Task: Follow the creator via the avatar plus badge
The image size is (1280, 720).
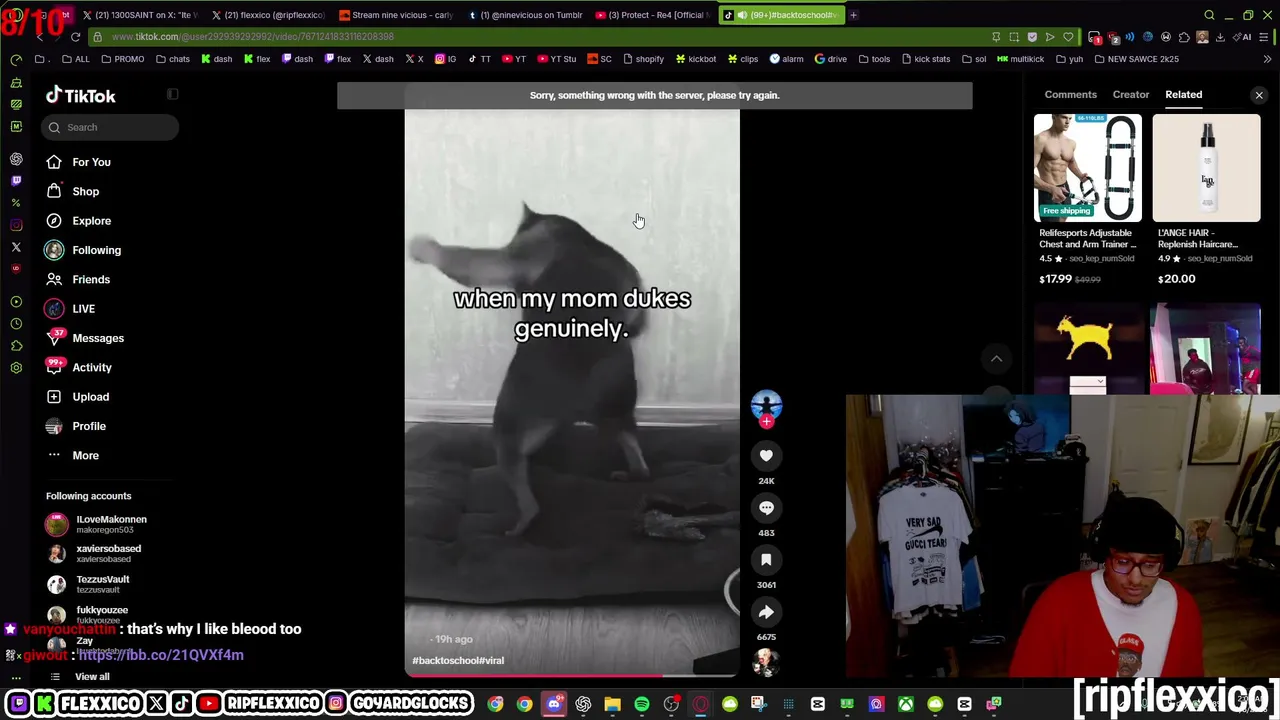Action: 766,422
